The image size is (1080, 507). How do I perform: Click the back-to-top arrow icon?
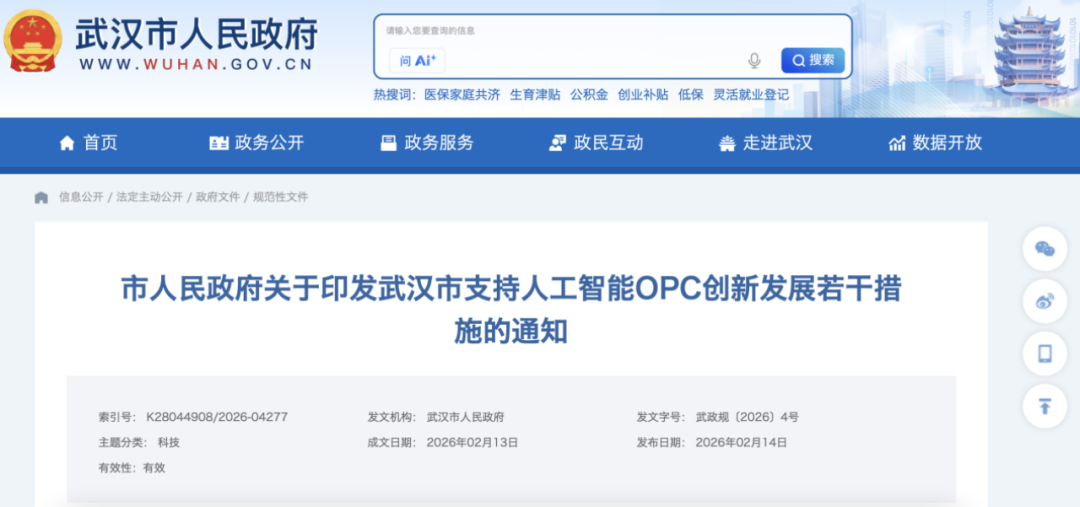(1044, 405)
